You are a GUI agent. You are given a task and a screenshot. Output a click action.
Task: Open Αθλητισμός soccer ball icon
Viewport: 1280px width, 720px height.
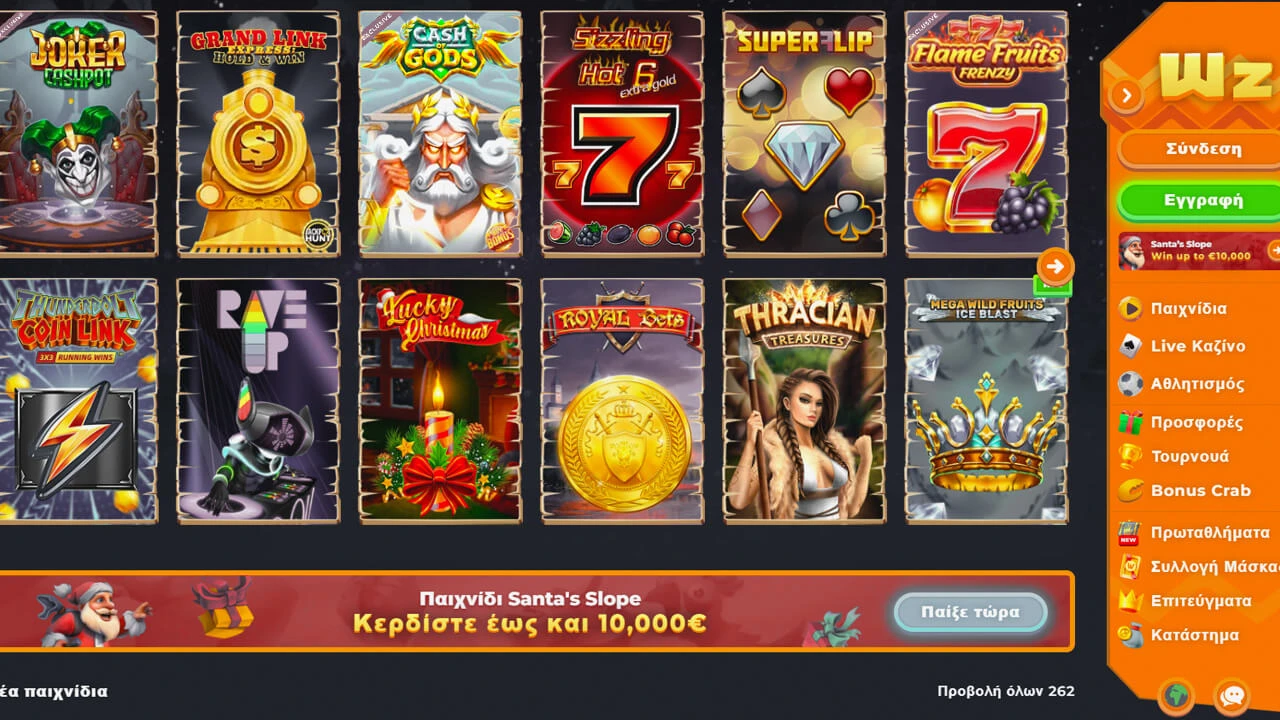pyautogui.click(x=1130, y=384)
